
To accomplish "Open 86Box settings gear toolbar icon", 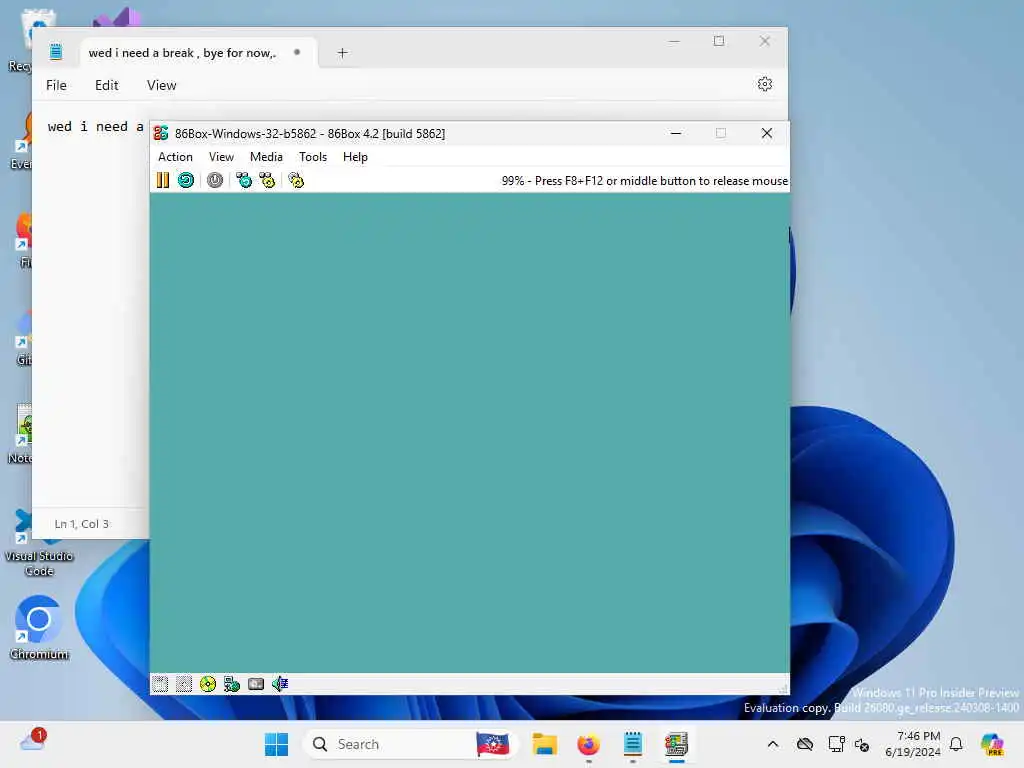I will [x=296, y=180].
